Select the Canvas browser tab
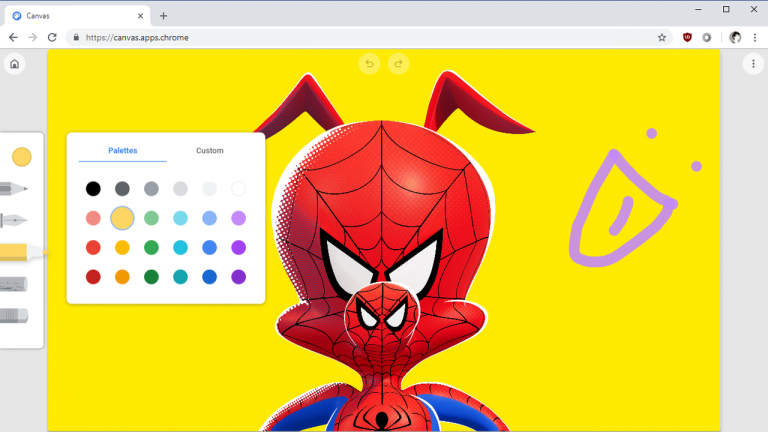 (x=77, y=16)
